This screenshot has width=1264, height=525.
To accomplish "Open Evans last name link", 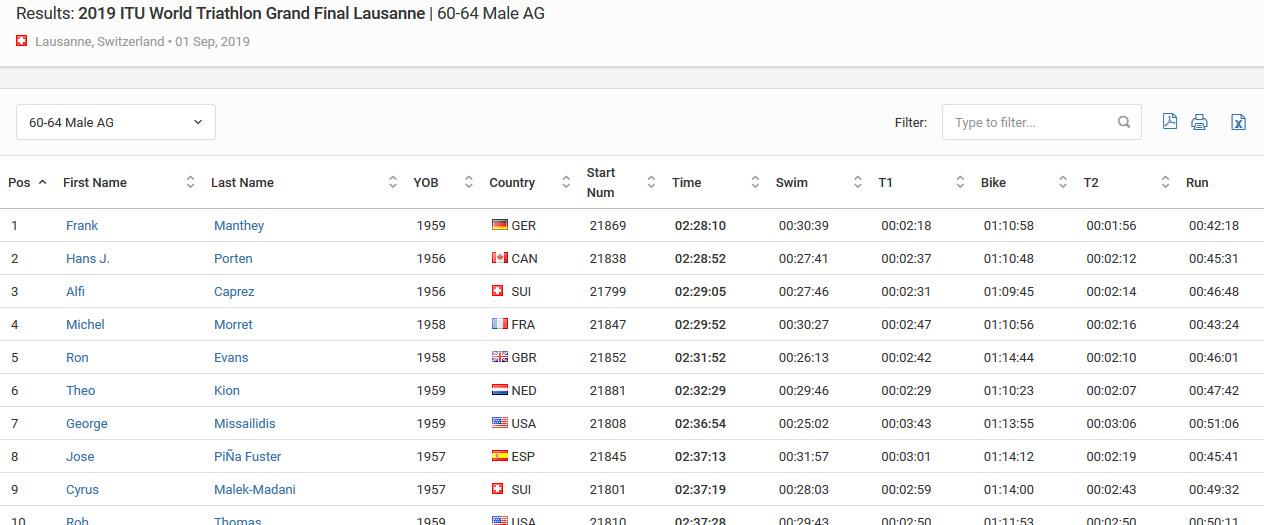I will point(231,357).
